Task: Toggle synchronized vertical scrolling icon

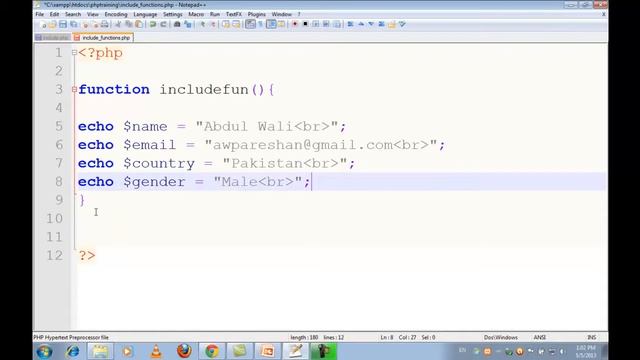Action: (x=226, y=24)
